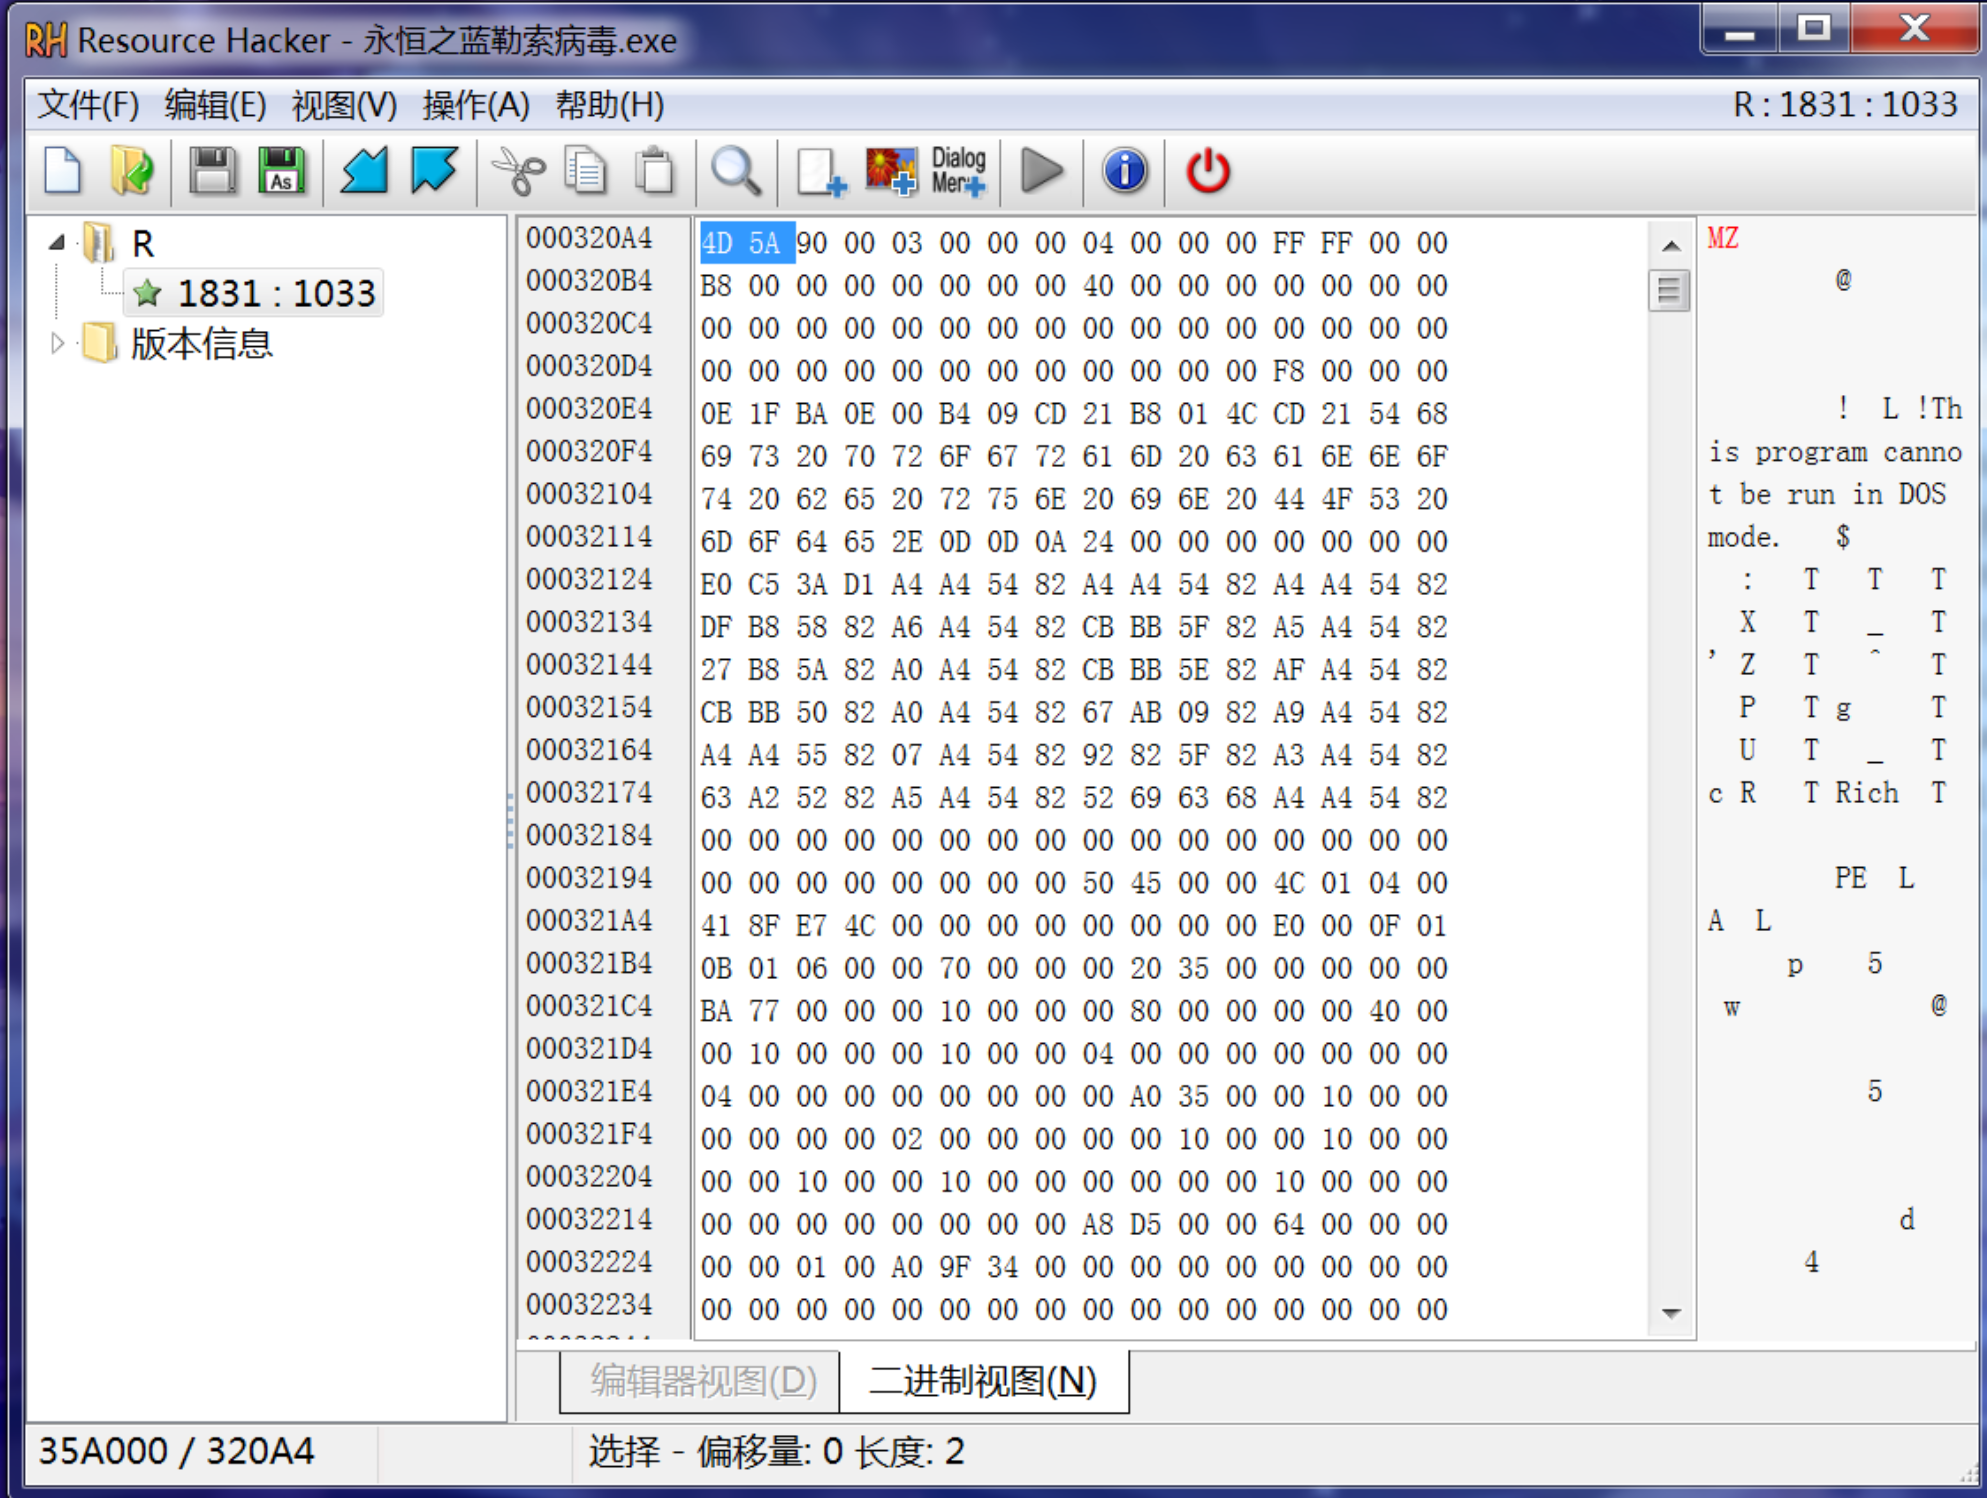Click the red power Exit icon
Image resolution: width=1987 pixels, height=1498 pixels.
pos(1207,171)
